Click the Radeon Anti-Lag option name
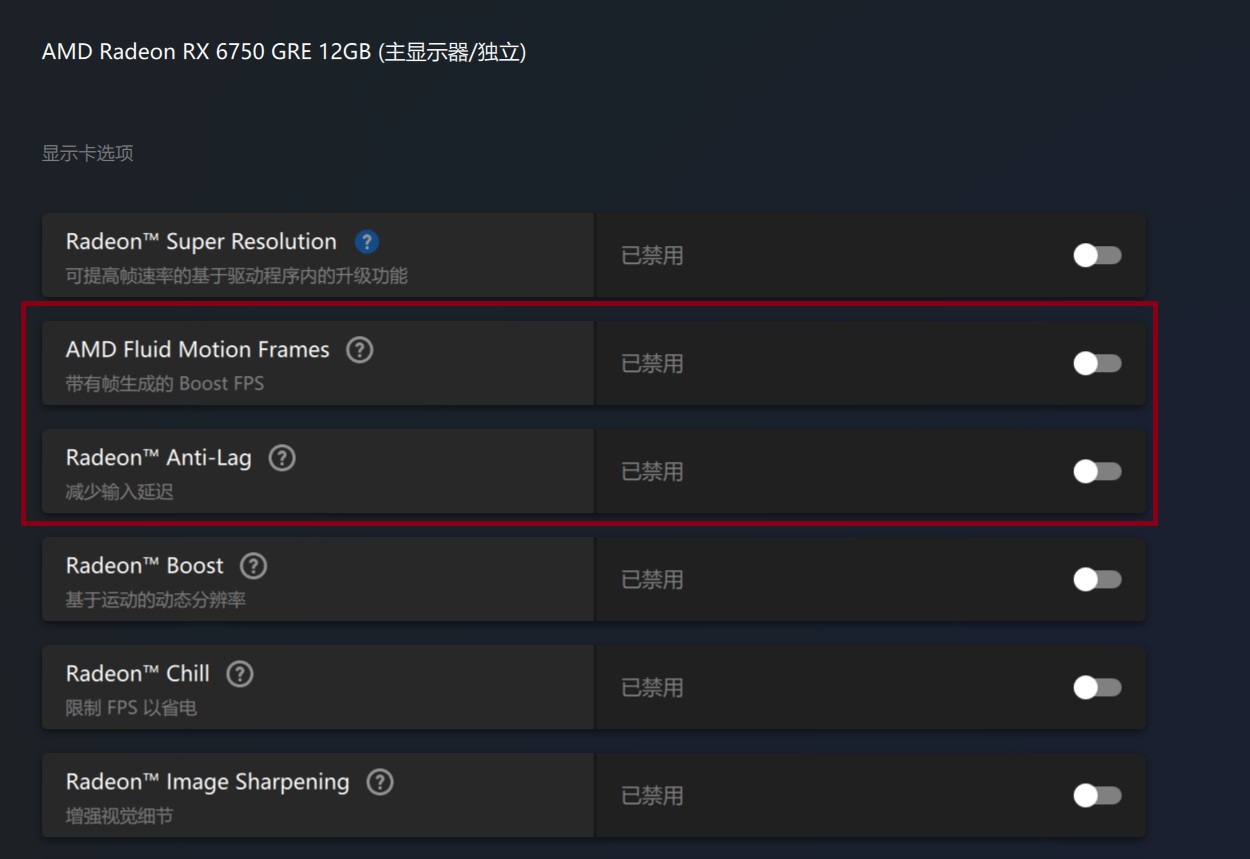Image resolution: width=1250 pixels, height=859 pixels. pyautogui.click(x=159, y=458)
